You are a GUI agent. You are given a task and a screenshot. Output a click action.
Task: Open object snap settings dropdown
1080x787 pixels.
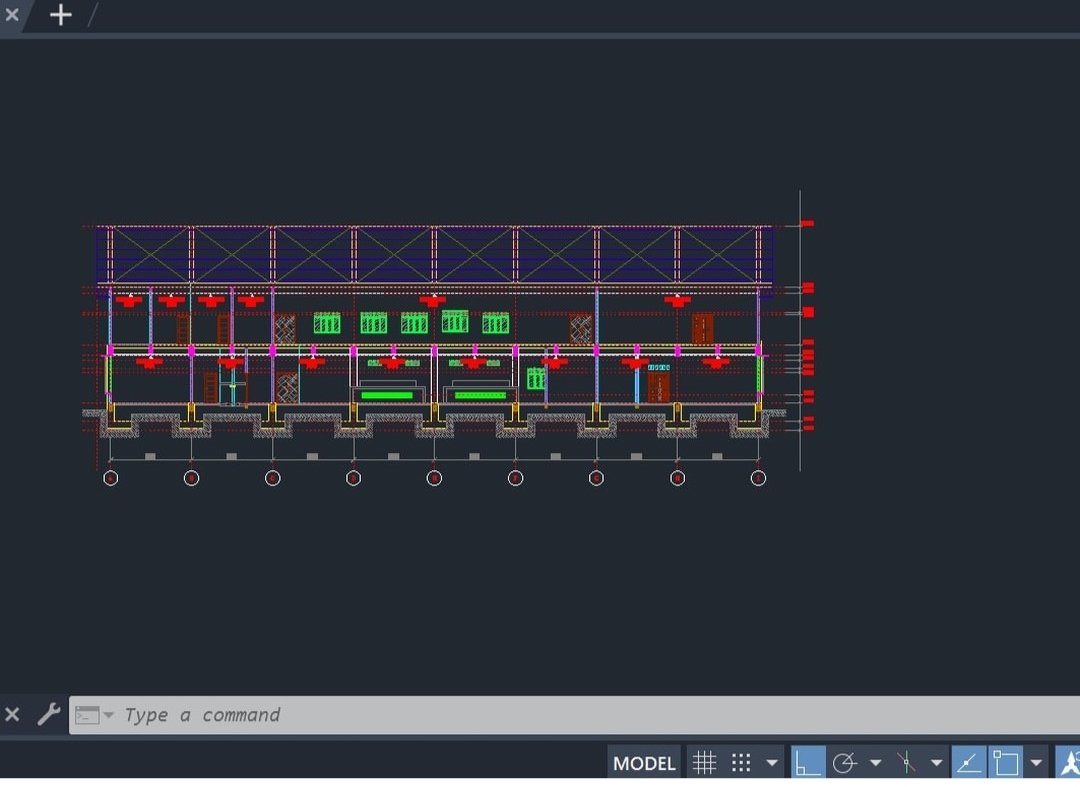click(1036, 763)
